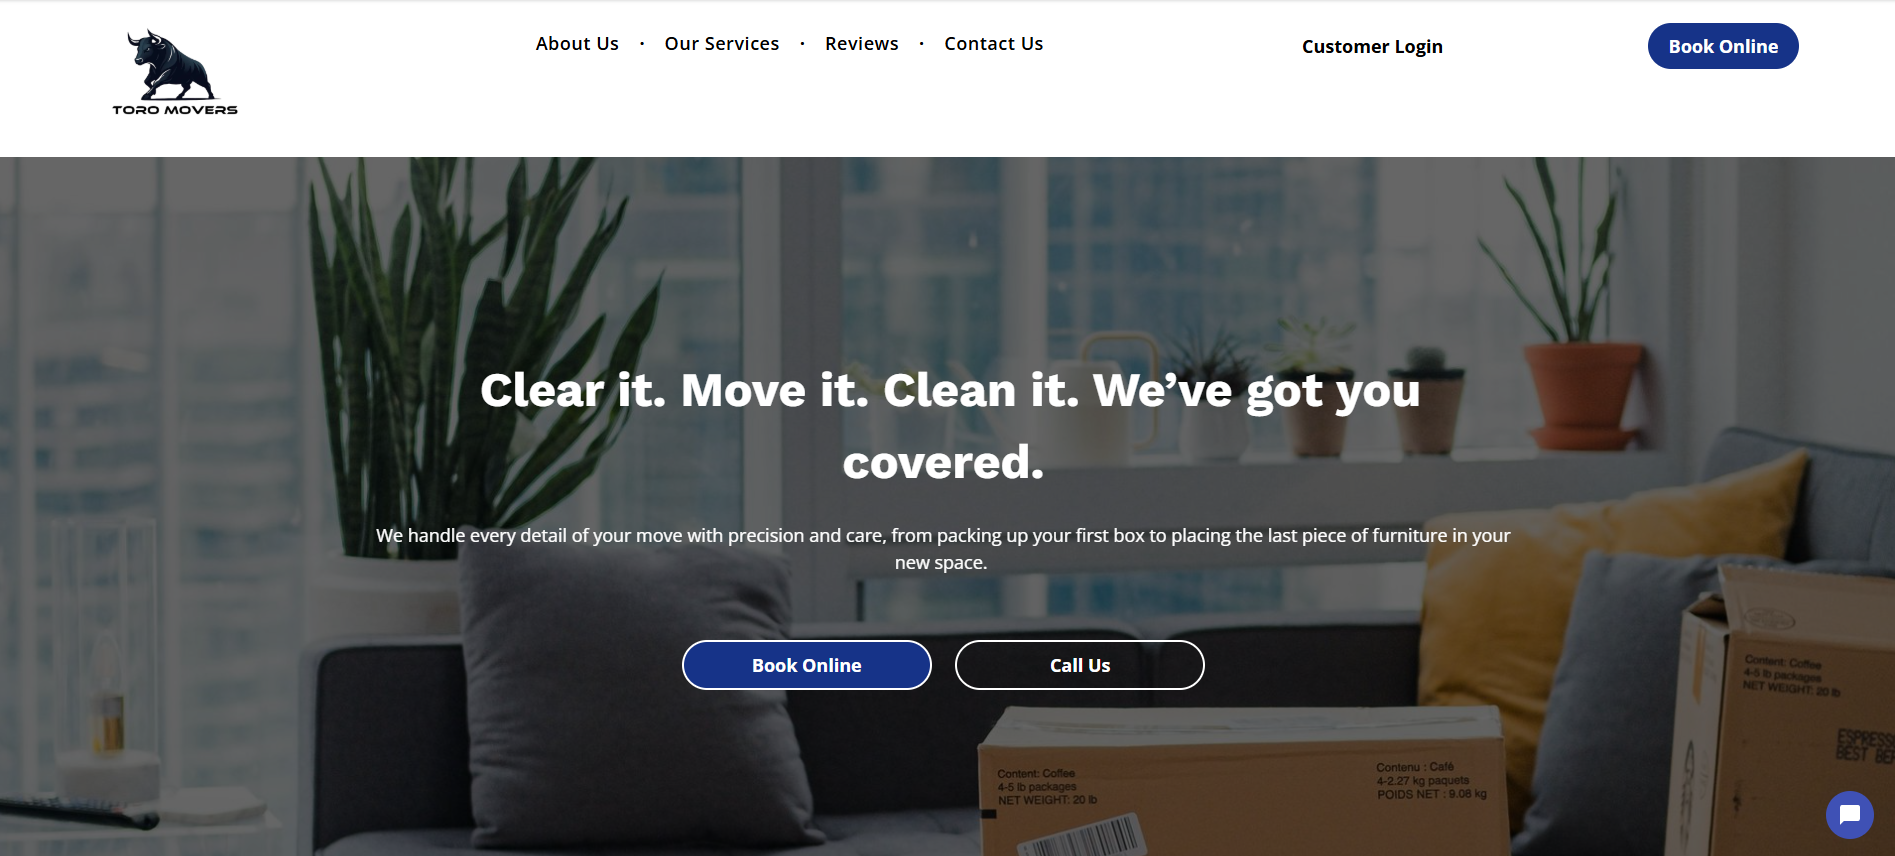Click the hero paragraph about packing
Viewport: 1895px width, 856px height.
pyautogui.click(x=943, y=549)
